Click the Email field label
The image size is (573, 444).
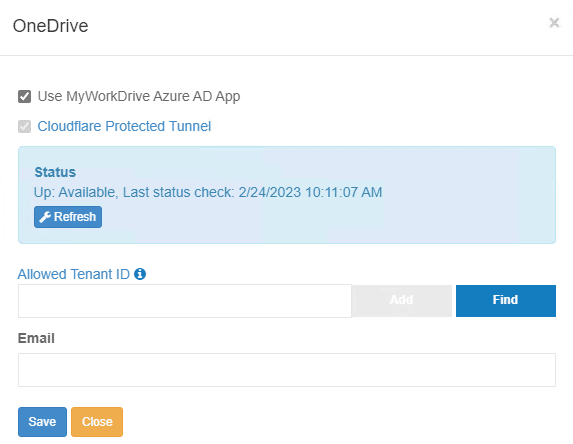click(36, 338)
